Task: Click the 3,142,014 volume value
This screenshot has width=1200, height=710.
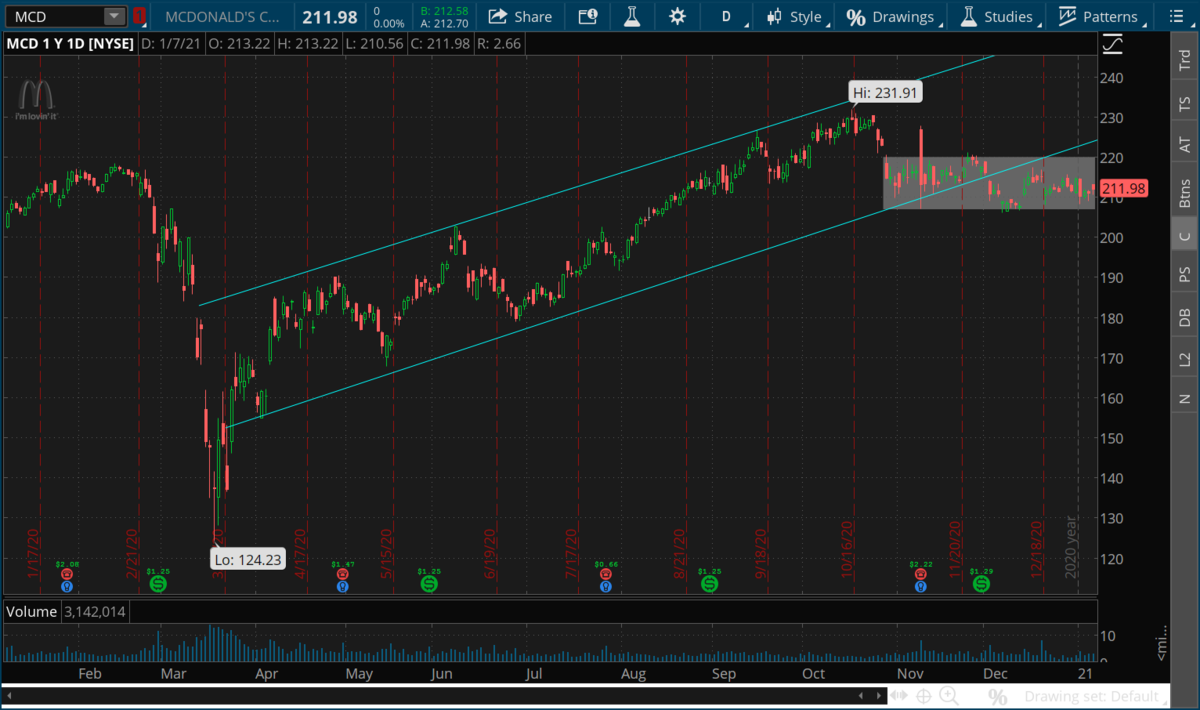Action: pyautogui.click(x=96, y=611)
